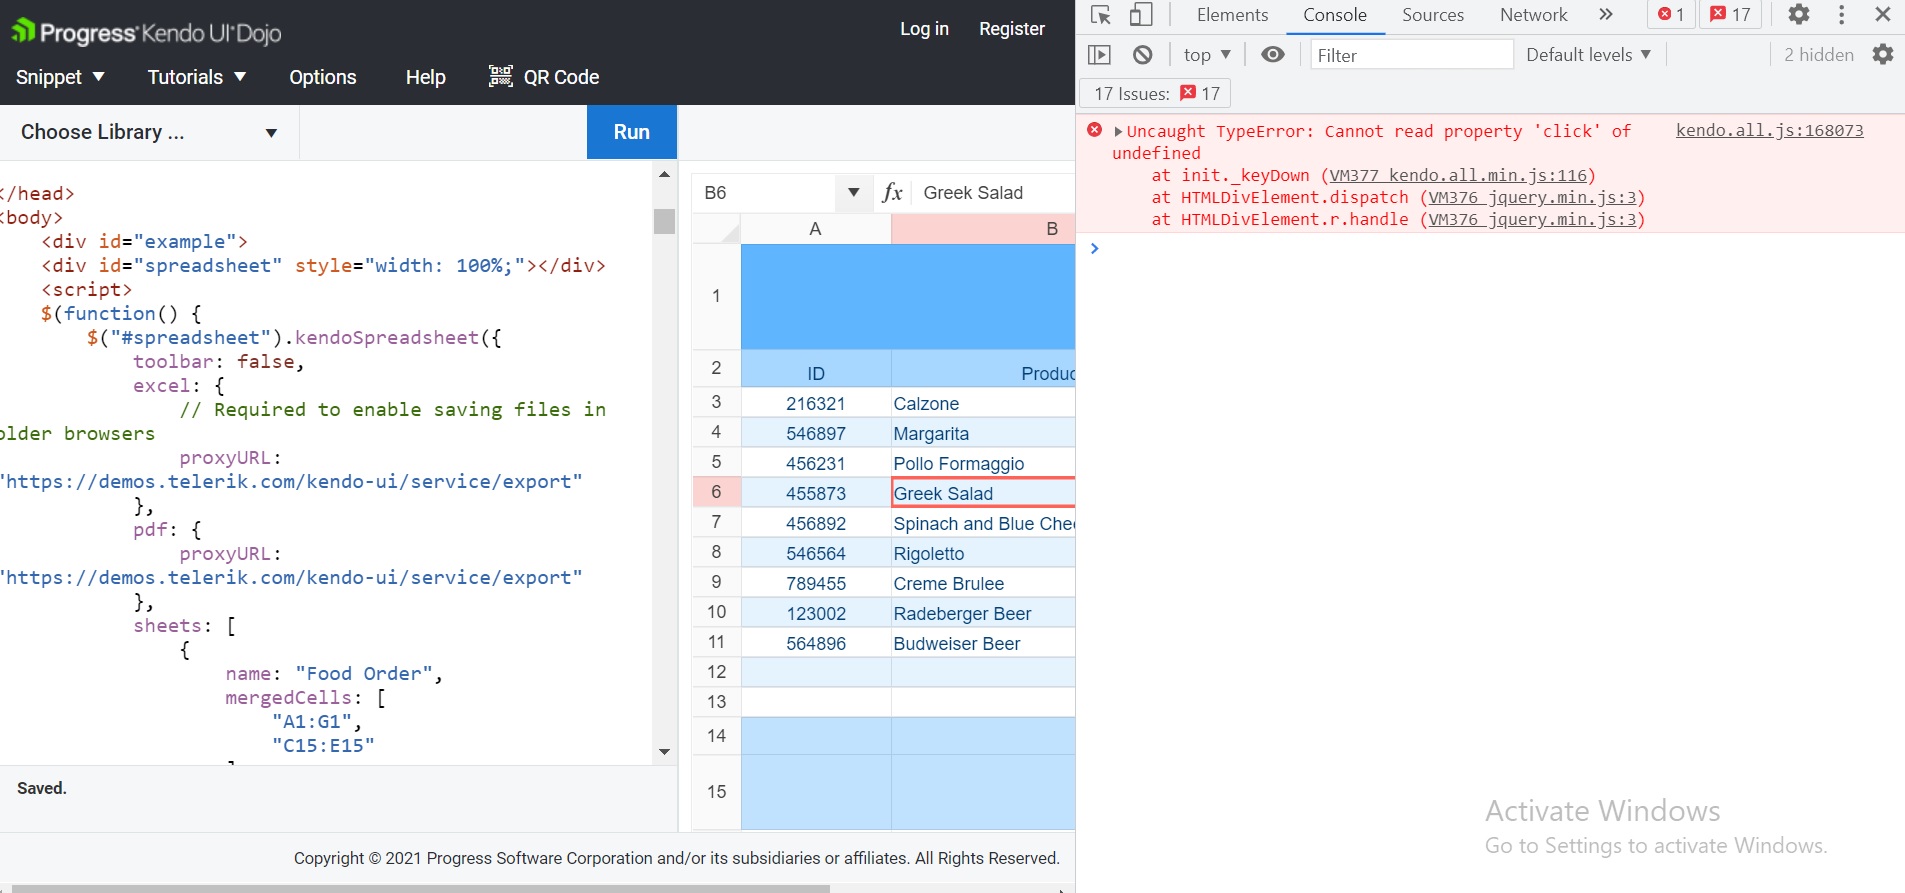Open console settings gear next to hidden count
The height and width of the screenshot is (893, 1905).
[1883, 55]
